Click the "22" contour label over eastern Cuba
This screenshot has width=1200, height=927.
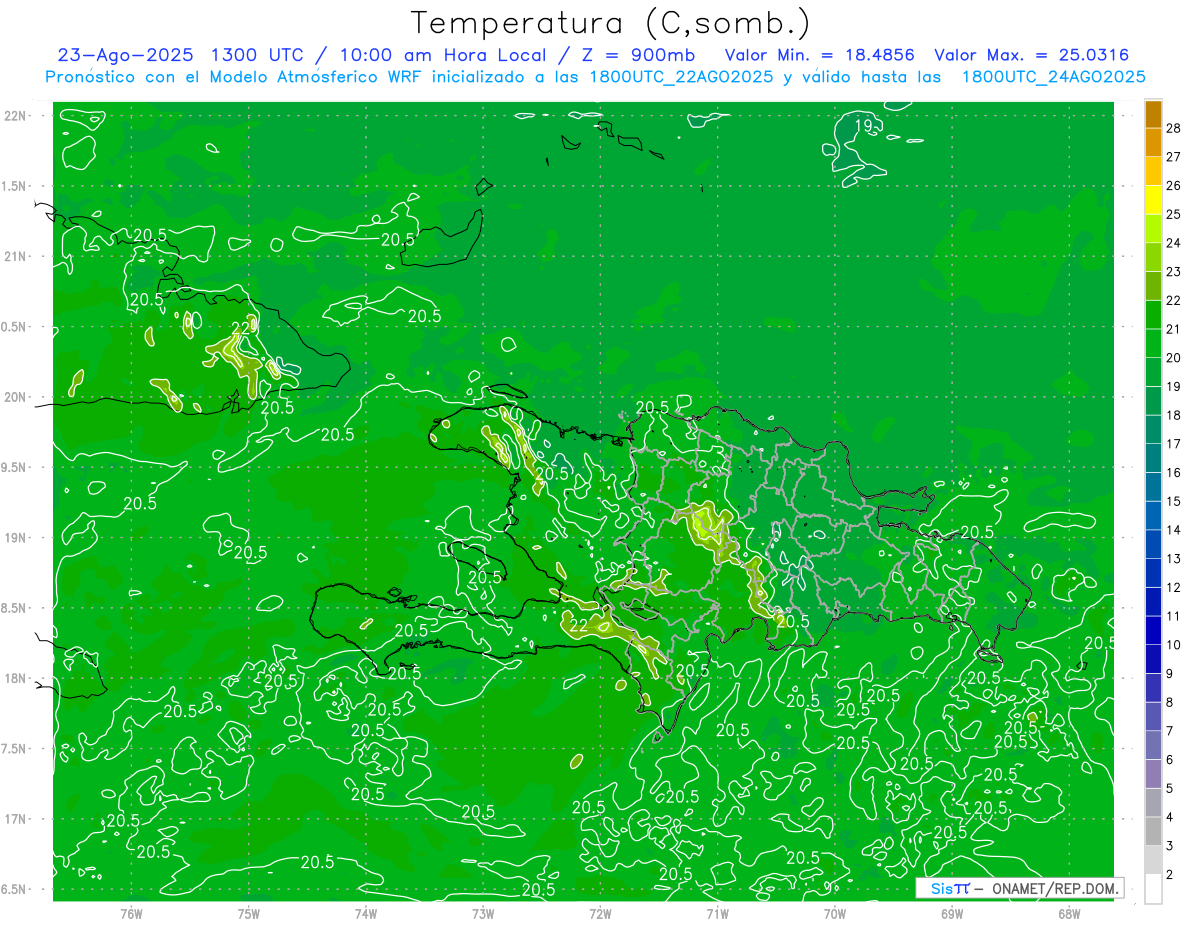click(241, 326)
